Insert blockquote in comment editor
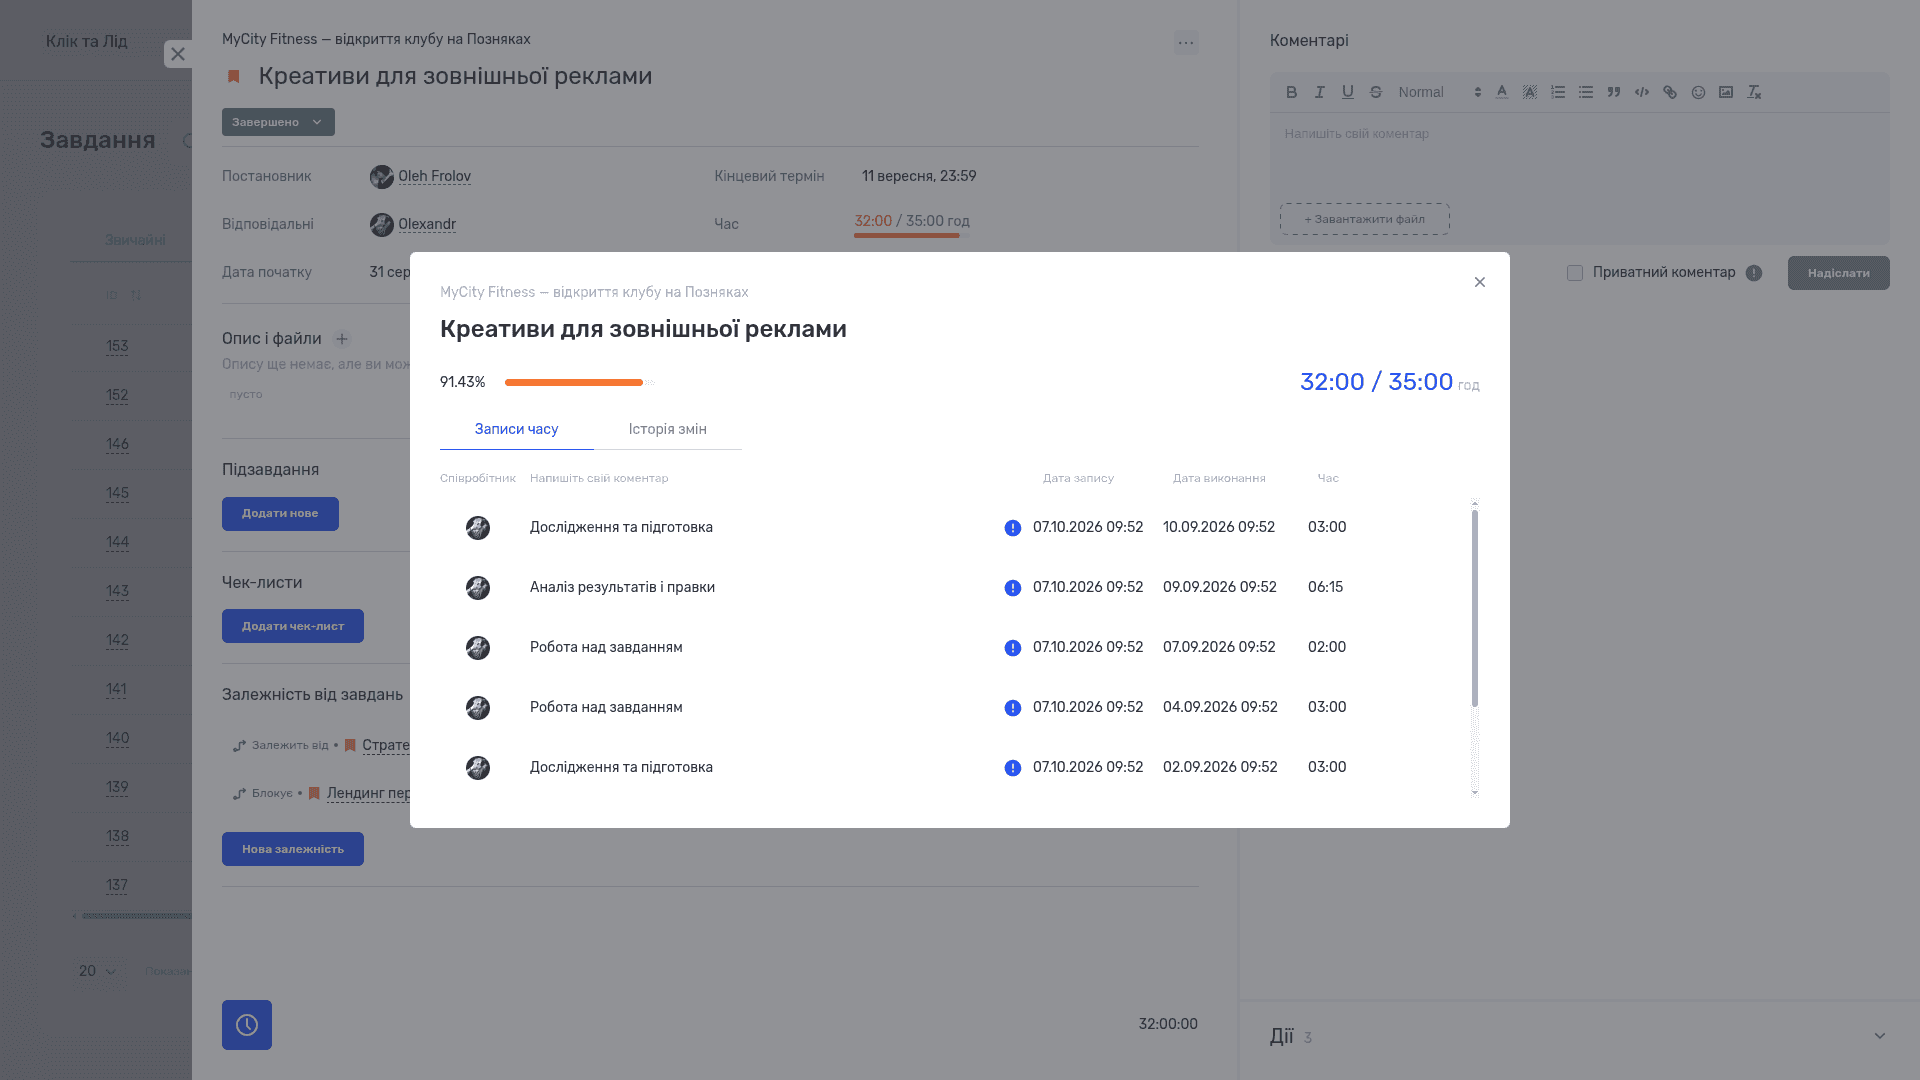 click(x=1613, y=92)
